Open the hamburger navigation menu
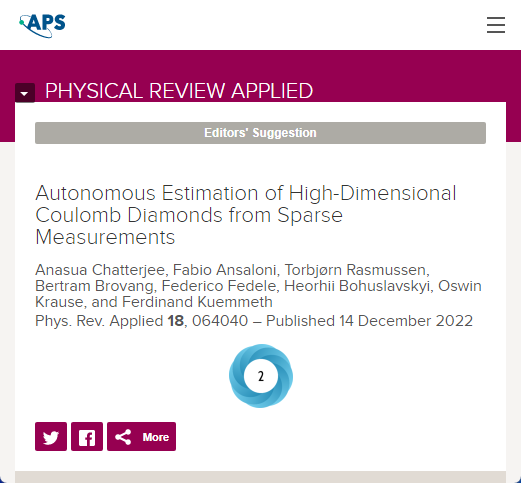This screenshot has height=483, width=521. (496, 25)
